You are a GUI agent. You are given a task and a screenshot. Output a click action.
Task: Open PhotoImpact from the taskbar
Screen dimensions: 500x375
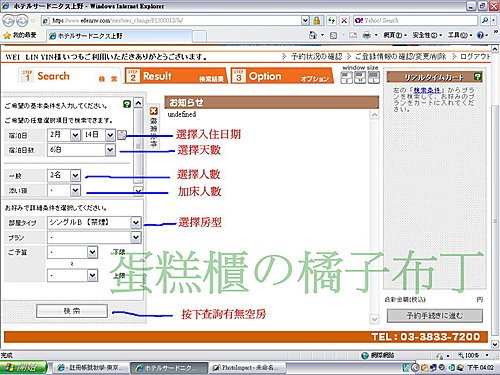click(247, 368)
